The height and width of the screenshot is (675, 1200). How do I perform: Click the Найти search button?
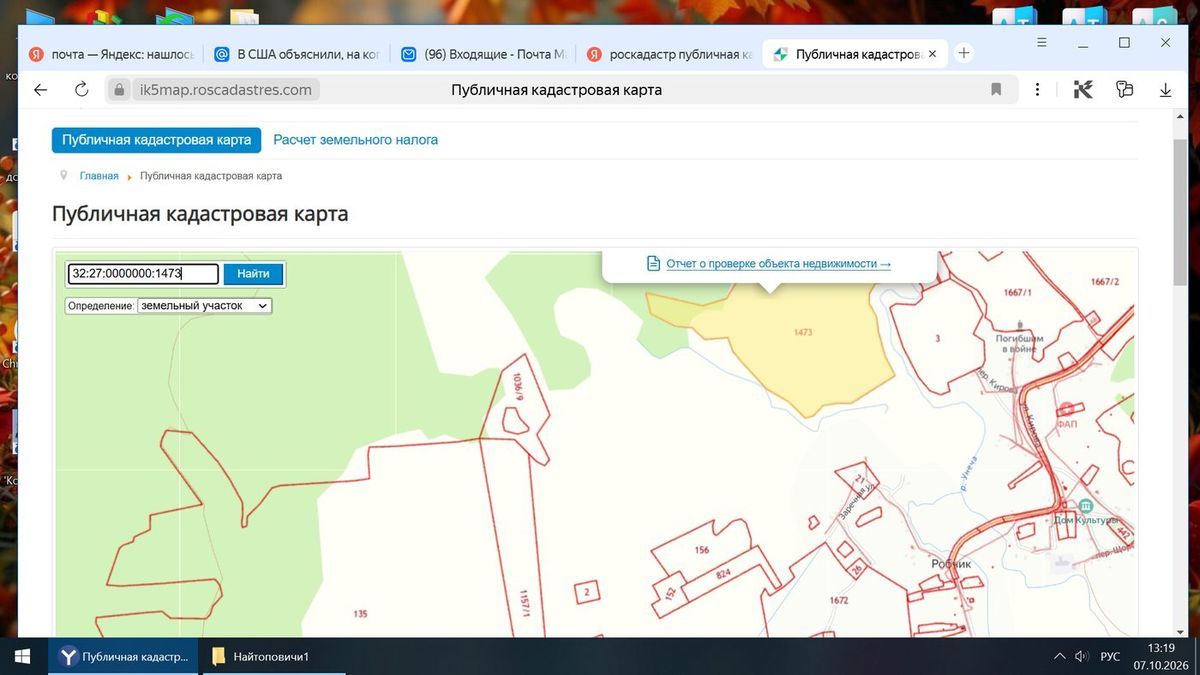pyautogui.click(x=253, y=274)
